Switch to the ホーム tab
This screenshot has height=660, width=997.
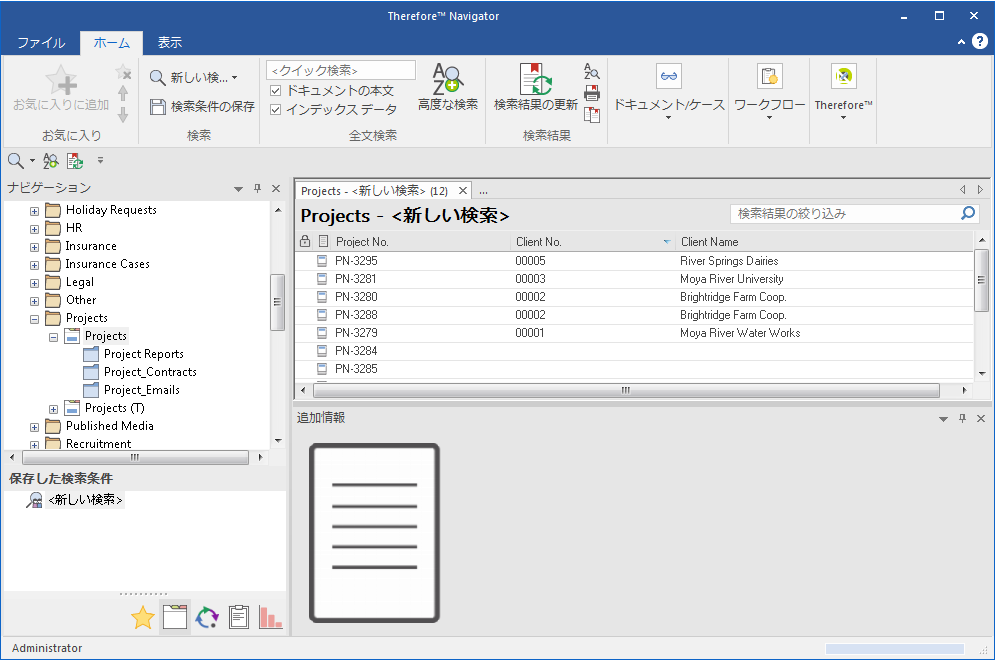(x=111, y=43)
